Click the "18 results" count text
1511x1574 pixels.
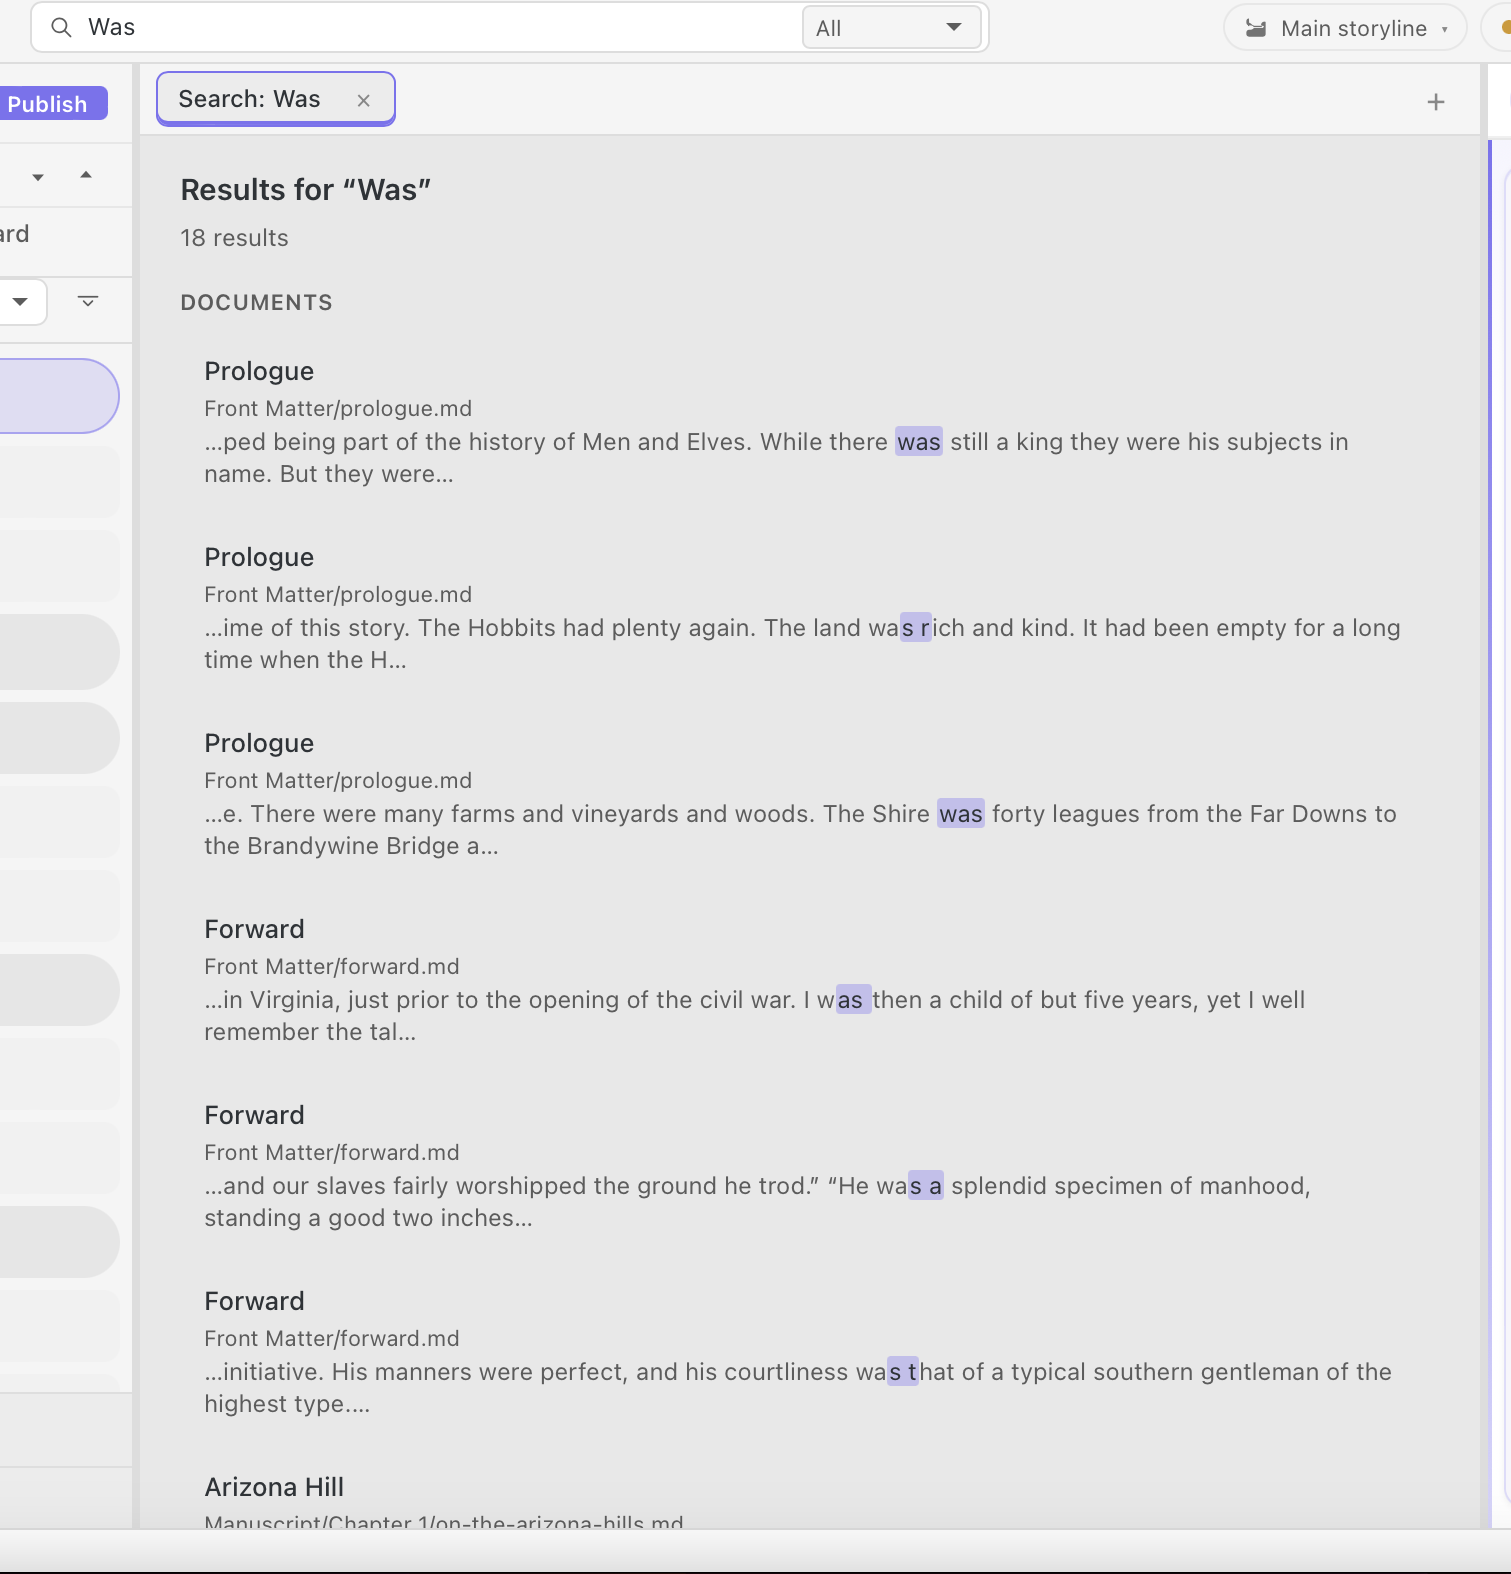(x=234, y=238)
